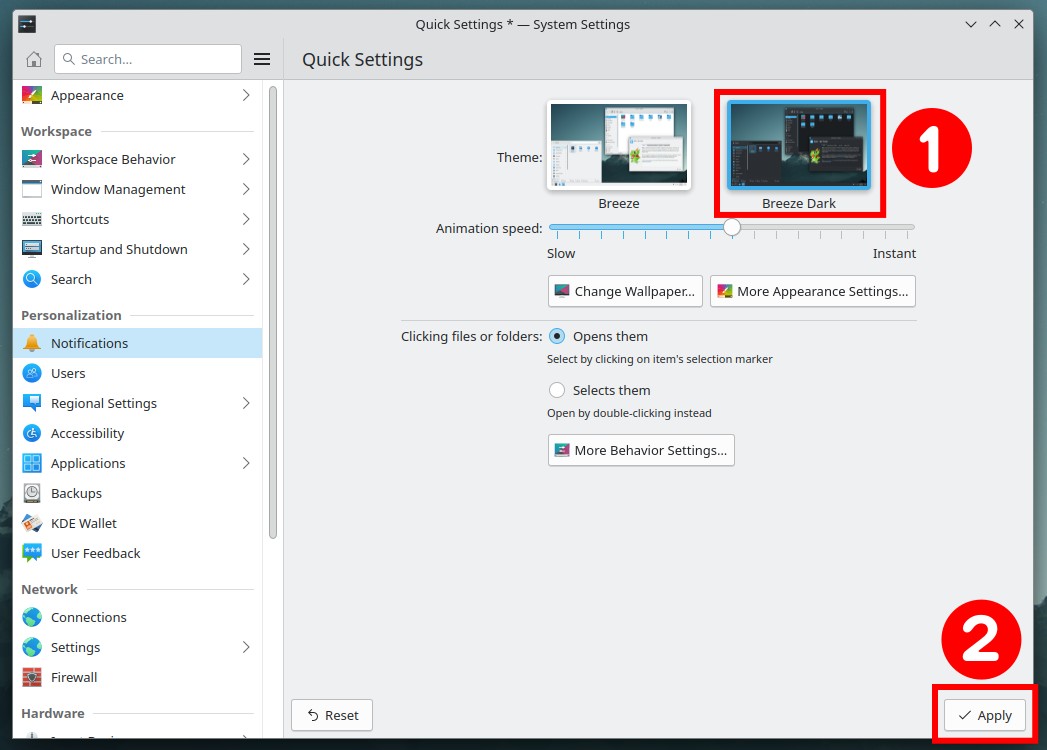Viewport: 1047px width, 750px height.
Task: Open Users settings entry
Action: [x=138, y=373]
